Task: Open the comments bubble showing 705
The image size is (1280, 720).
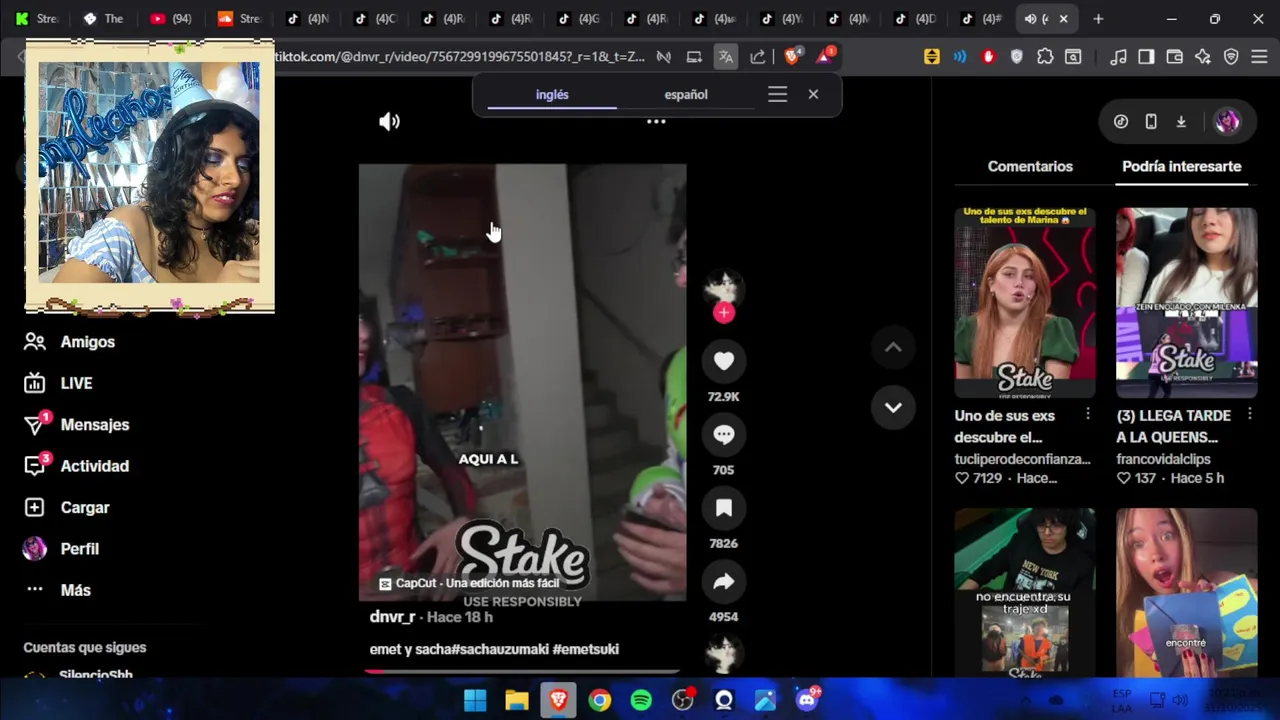Action: [x=723, y=434]
